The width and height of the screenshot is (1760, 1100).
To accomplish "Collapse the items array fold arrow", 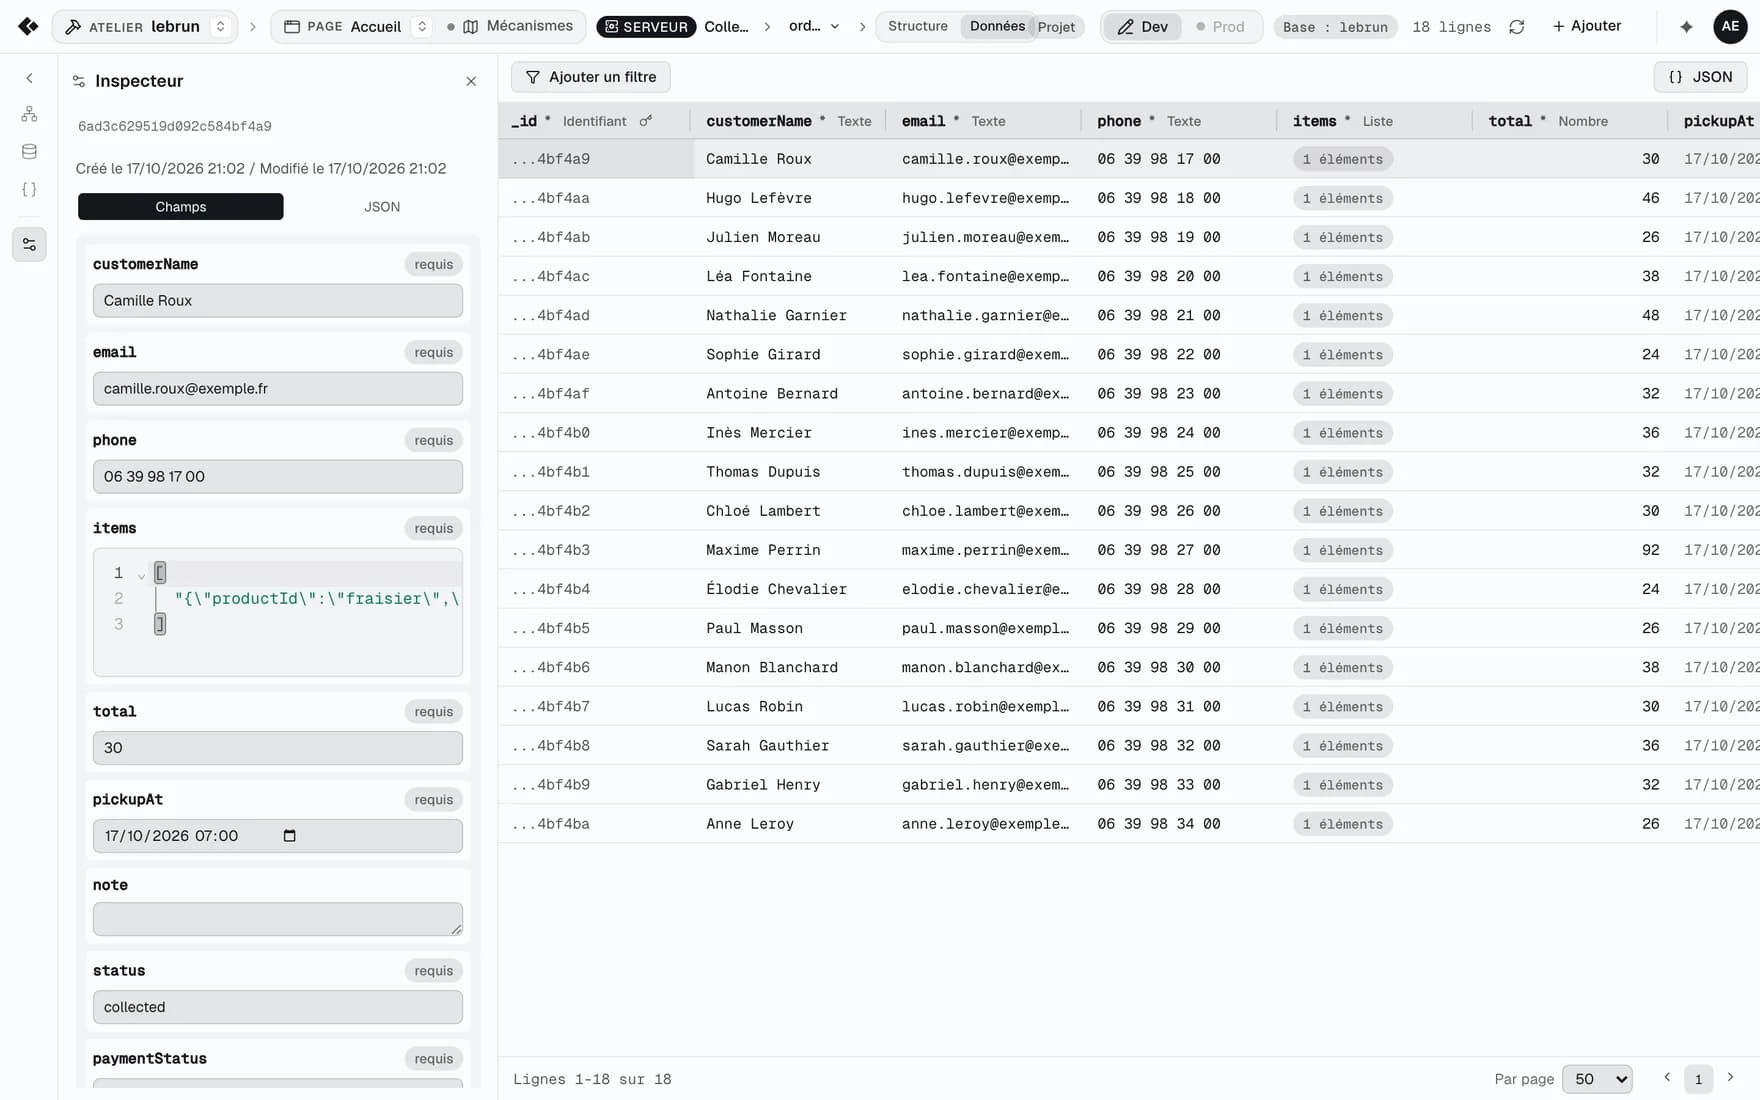I will pyautogui.click(x=141, y=575).
